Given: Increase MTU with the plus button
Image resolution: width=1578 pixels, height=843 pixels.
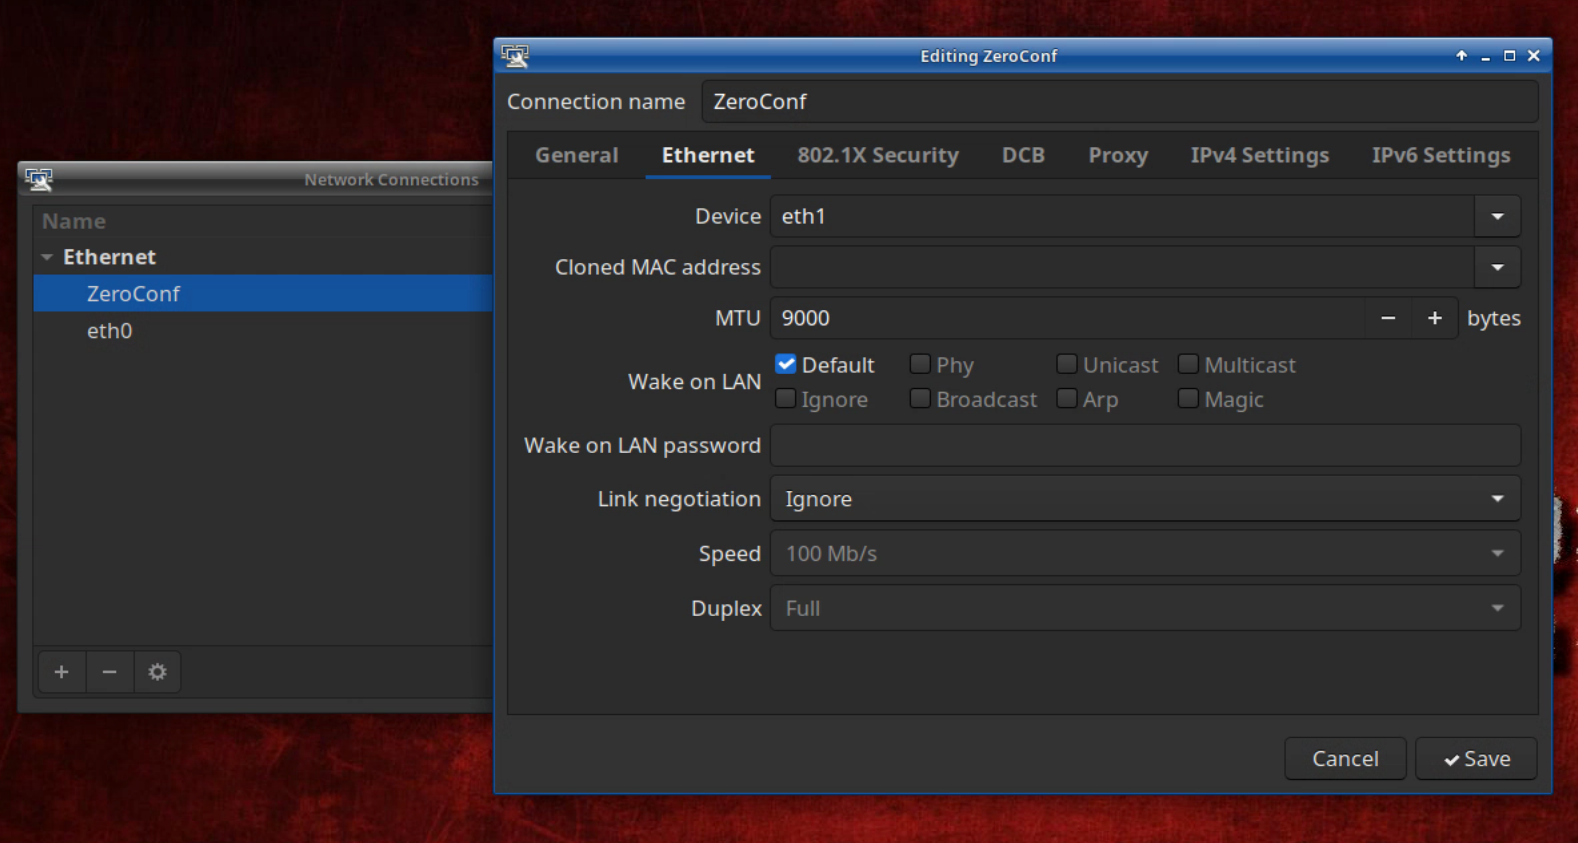Looking at the screenshot, I should [1434, 318].
